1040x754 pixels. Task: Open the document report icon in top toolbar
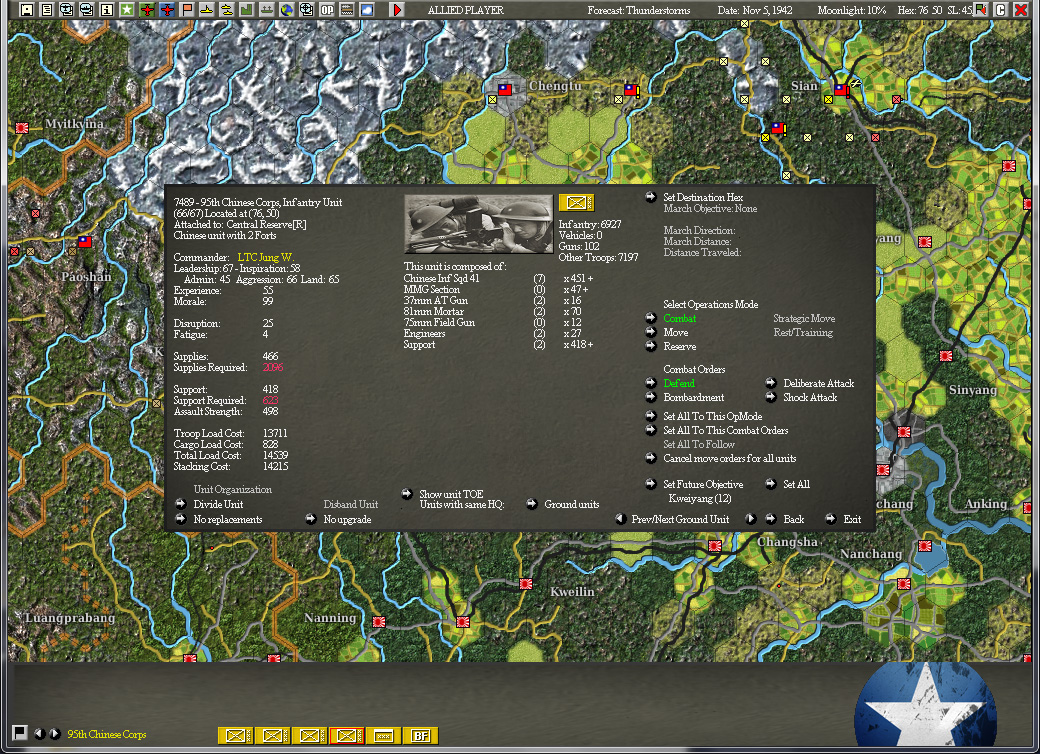pyautogui.click(x=46, y=9)
